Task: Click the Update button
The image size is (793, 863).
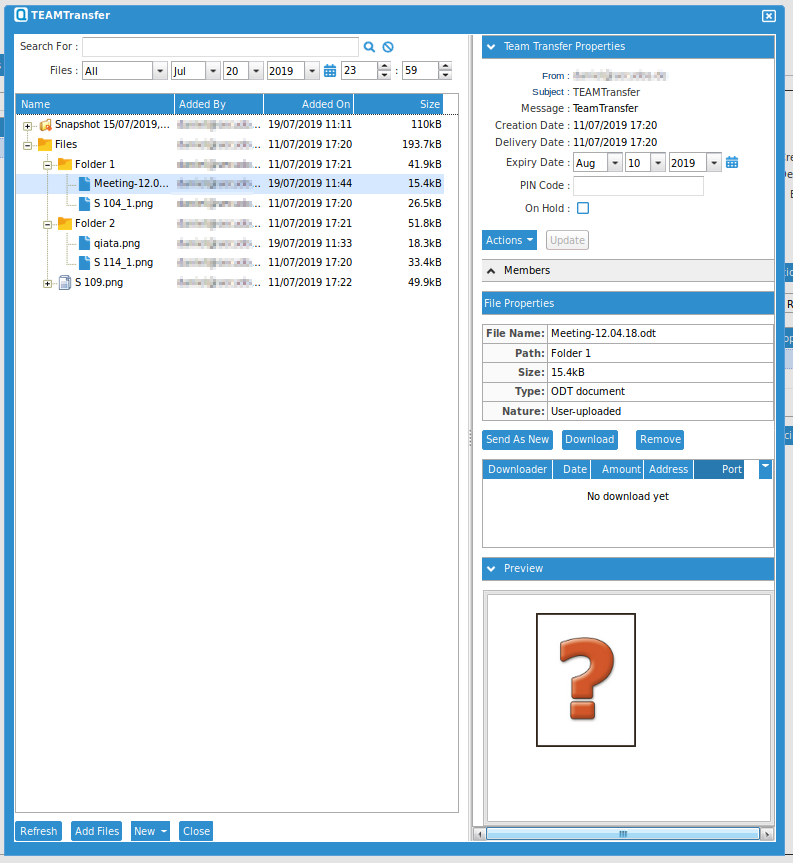Action: pos(567,240)
